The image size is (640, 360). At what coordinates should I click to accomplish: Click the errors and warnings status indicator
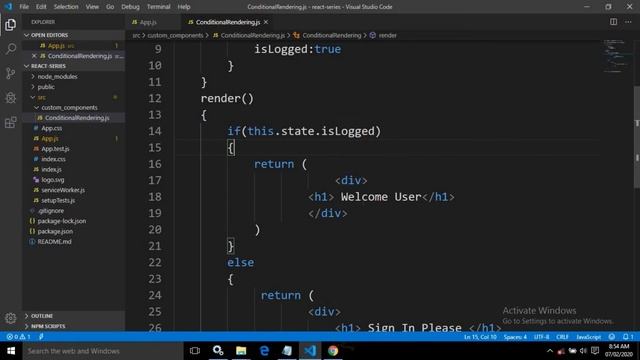pyautogui.click(x=19, y=337)
